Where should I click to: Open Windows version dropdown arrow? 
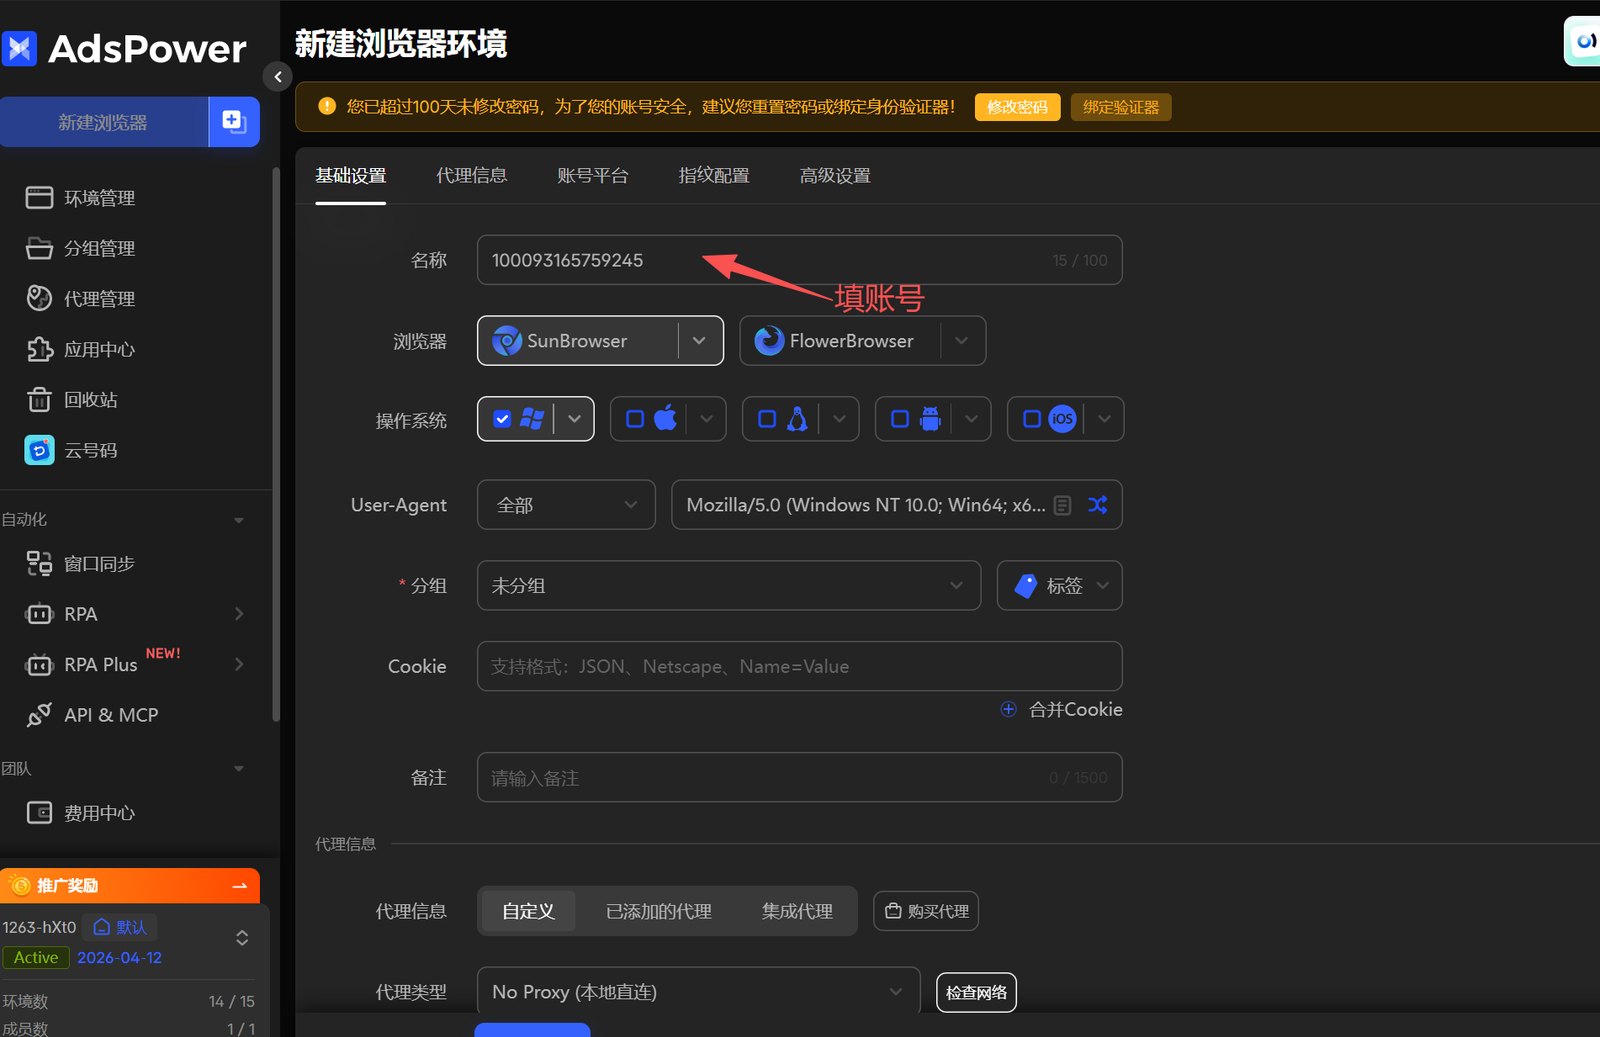click(x=574, y=419)
